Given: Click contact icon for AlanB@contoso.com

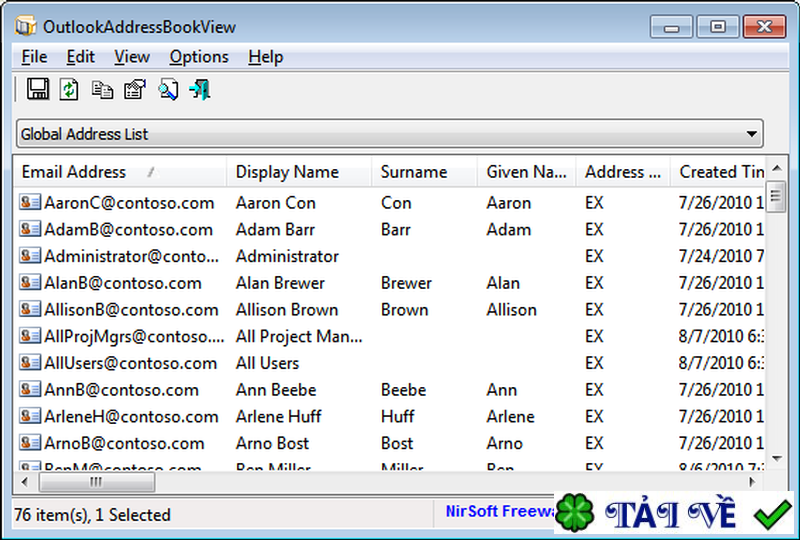Looking at the screenshot, I should [30, 282].
